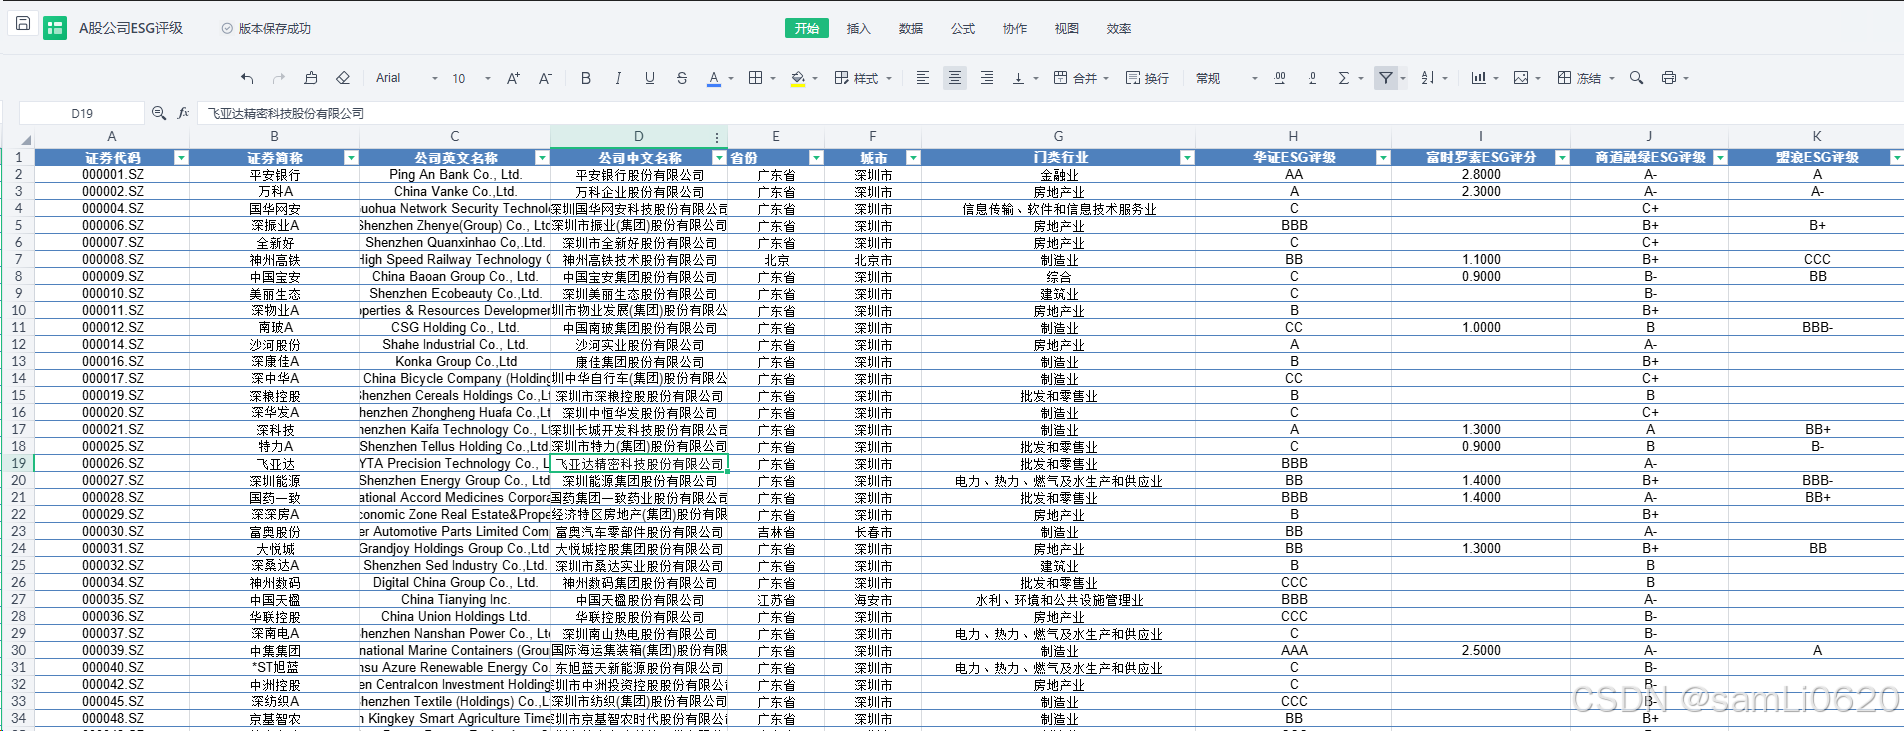Click the undo arrow icon

pyautogui.click(x=247, y=78)
